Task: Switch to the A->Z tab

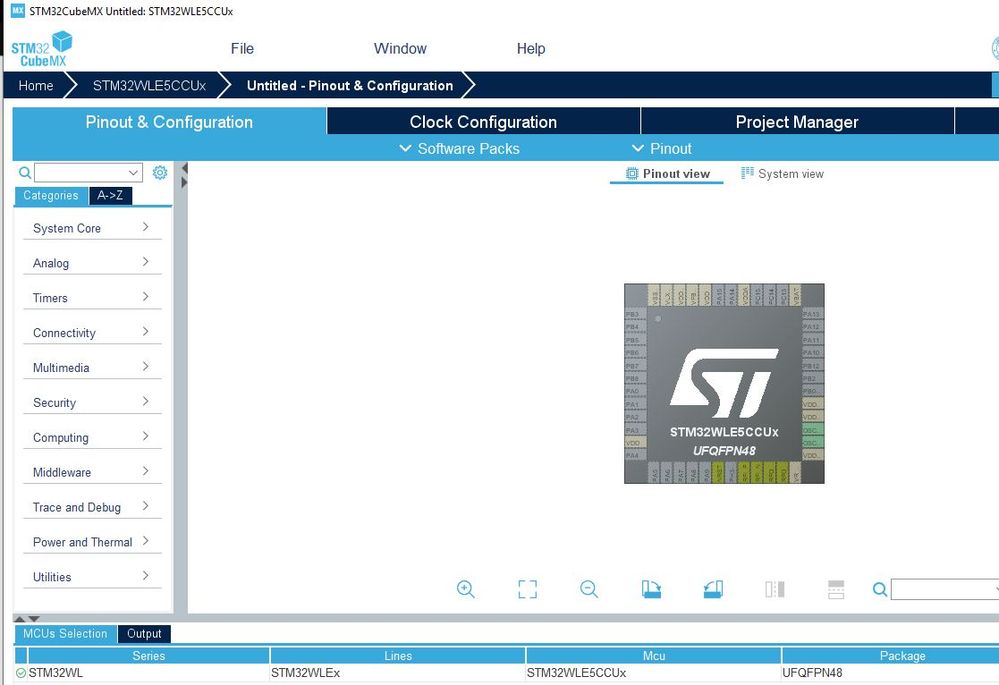Action: coord(110,196)
